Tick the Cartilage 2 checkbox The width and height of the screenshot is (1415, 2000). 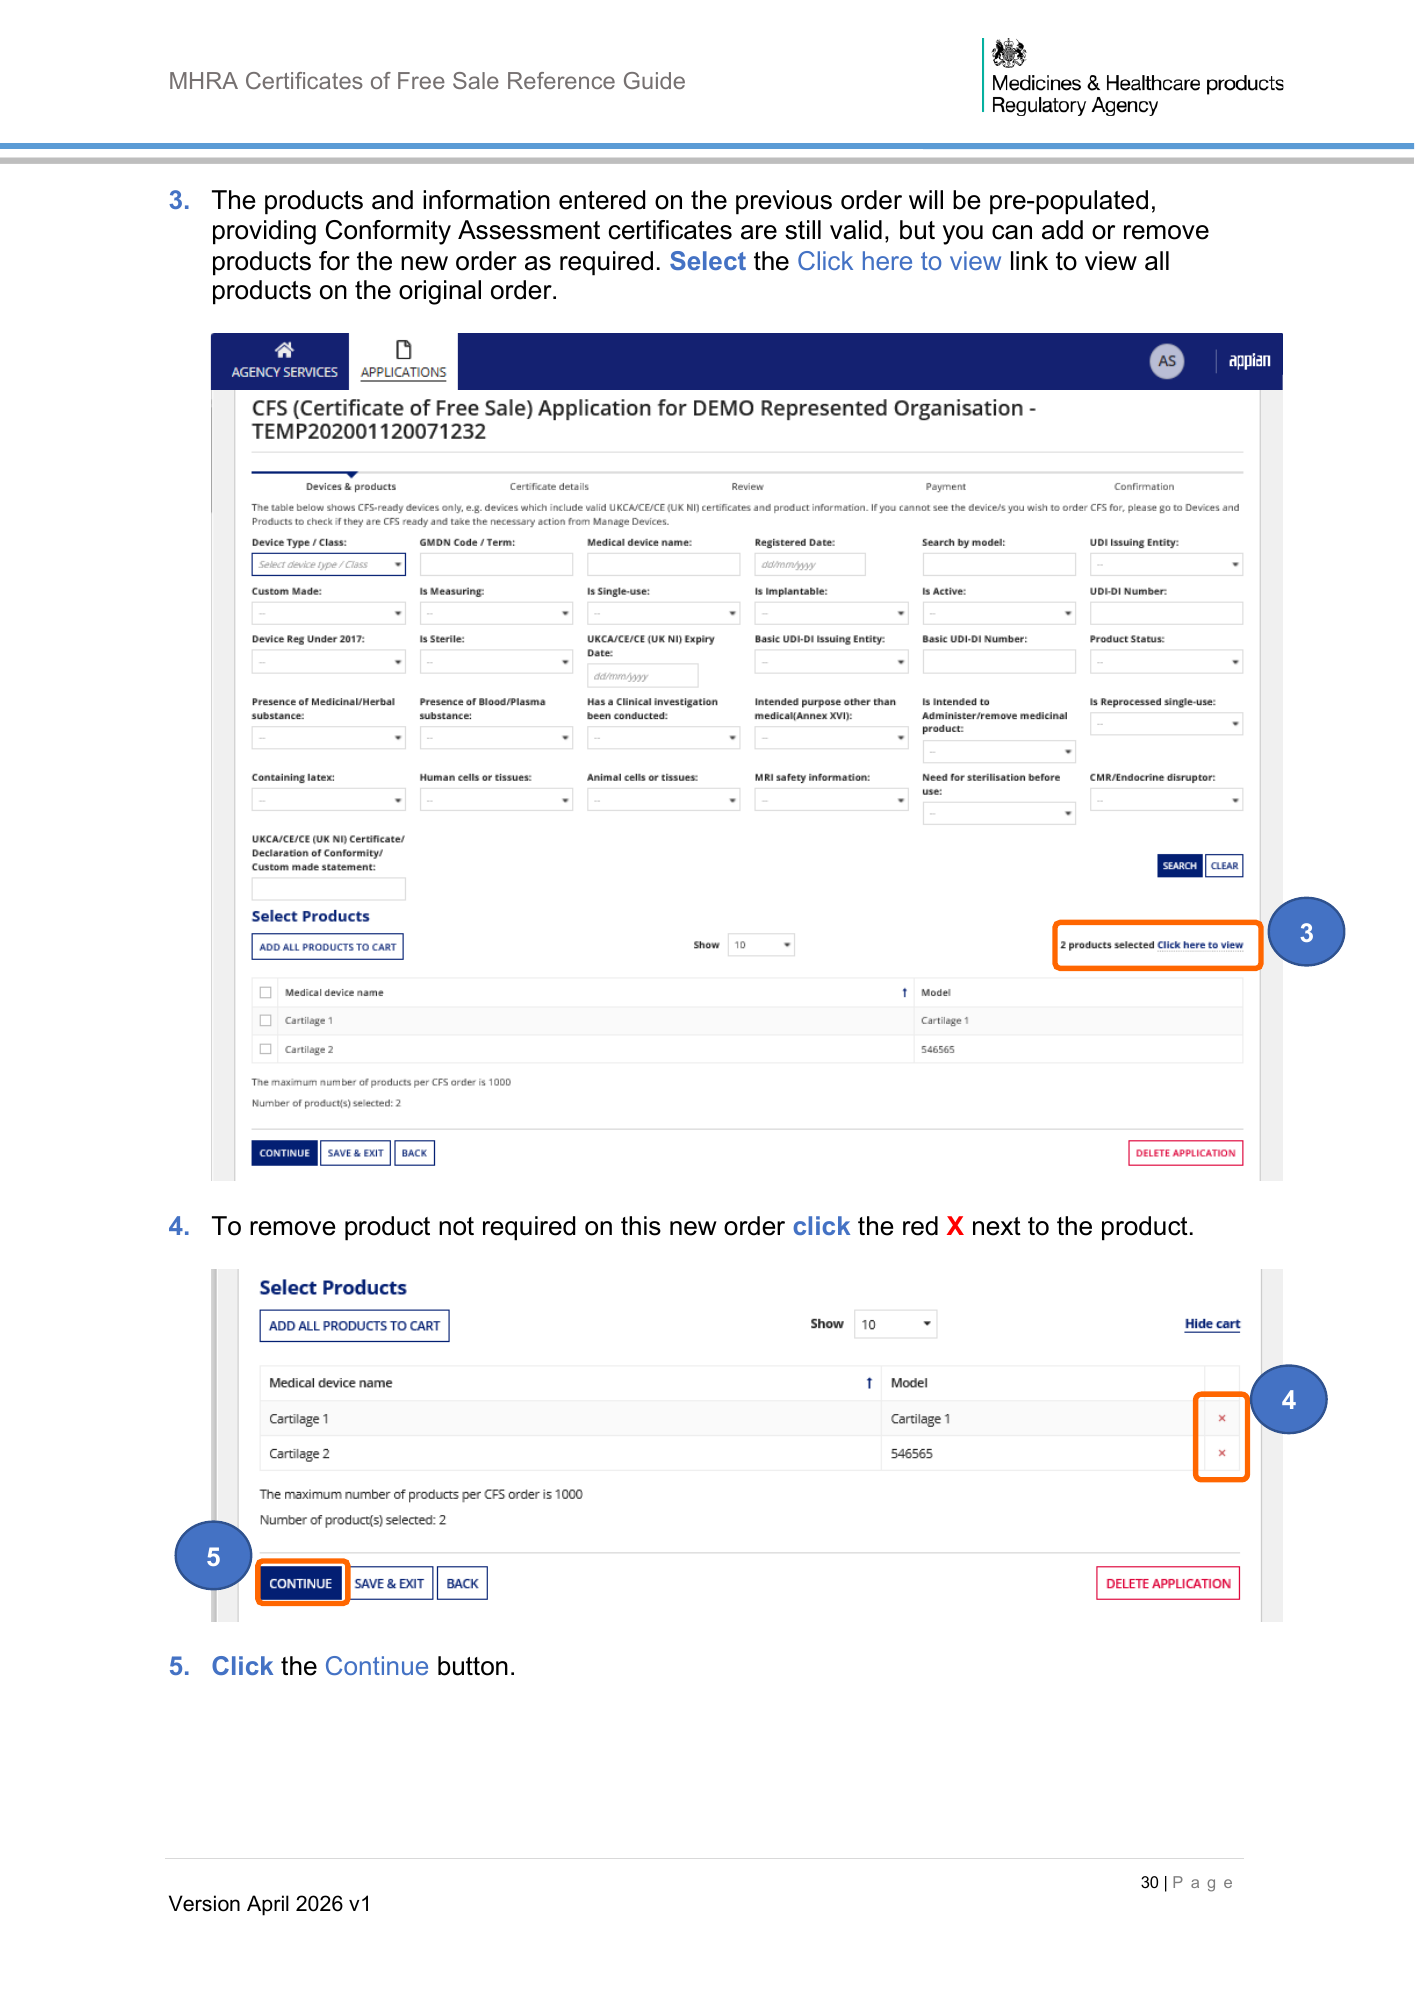(265, 1049)
